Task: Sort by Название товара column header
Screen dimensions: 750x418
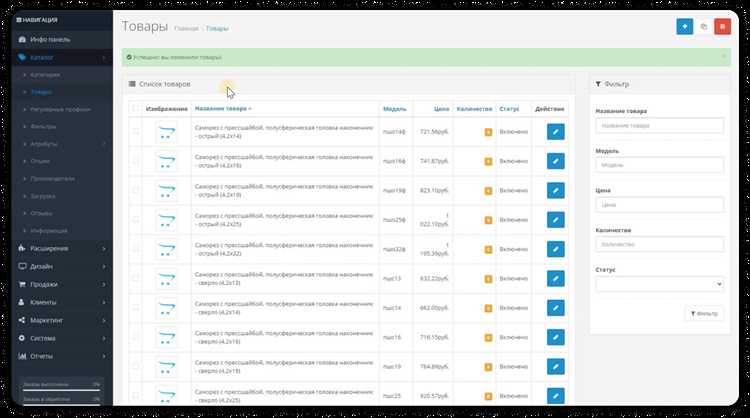Action: click(x=222, y=108)
